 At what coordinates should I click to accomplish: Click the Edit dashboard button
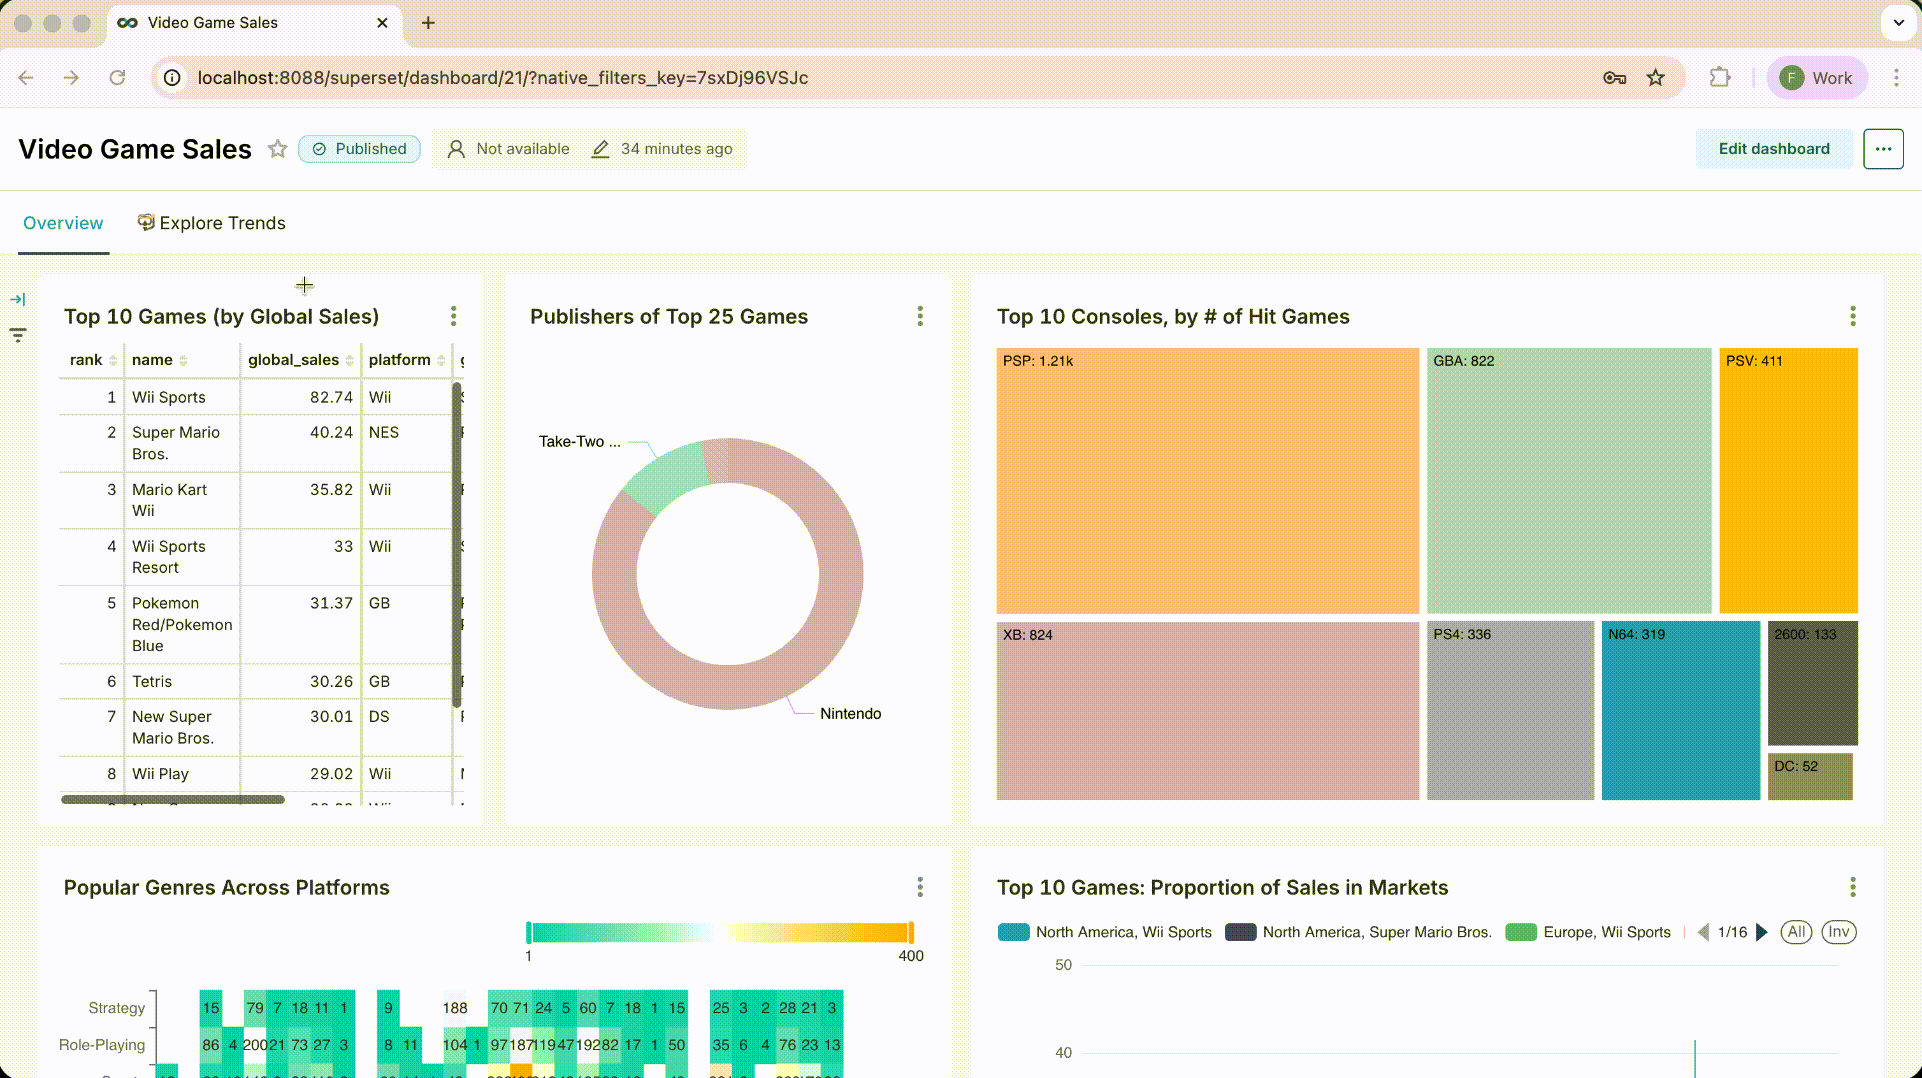(x=1773, y=149)
